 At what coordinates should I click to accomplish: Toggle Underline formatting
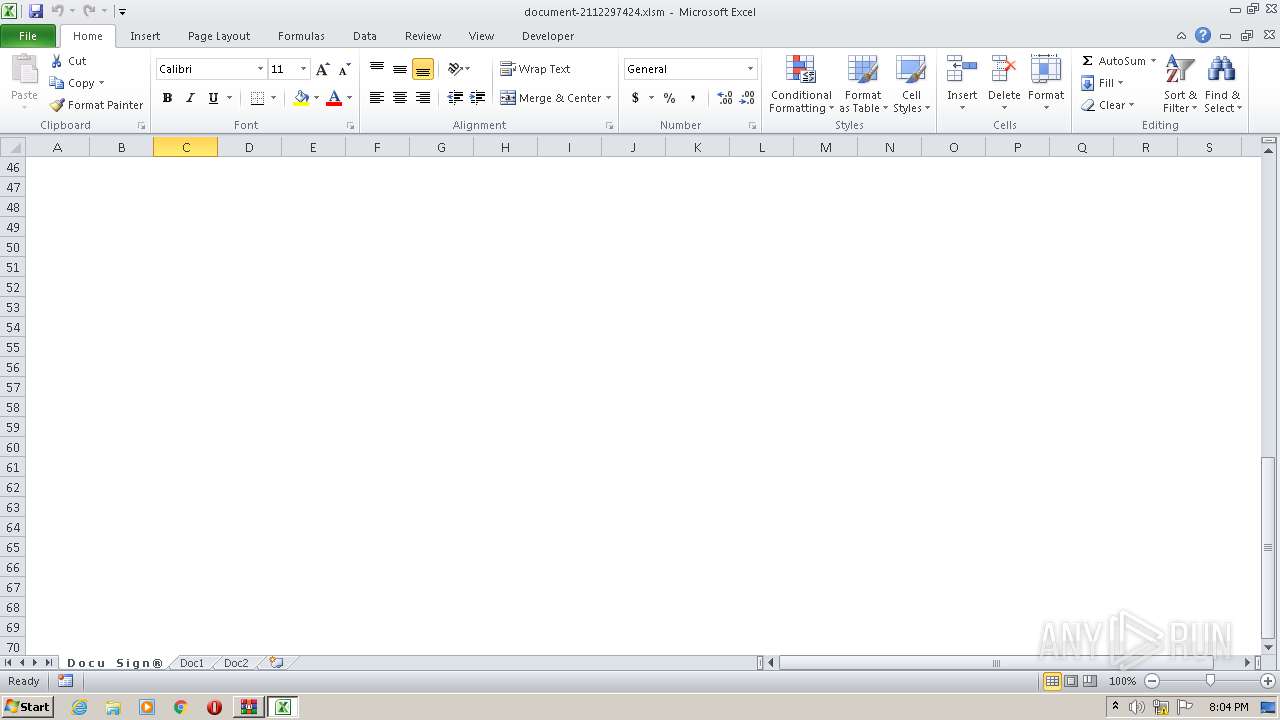pos(213,98)
